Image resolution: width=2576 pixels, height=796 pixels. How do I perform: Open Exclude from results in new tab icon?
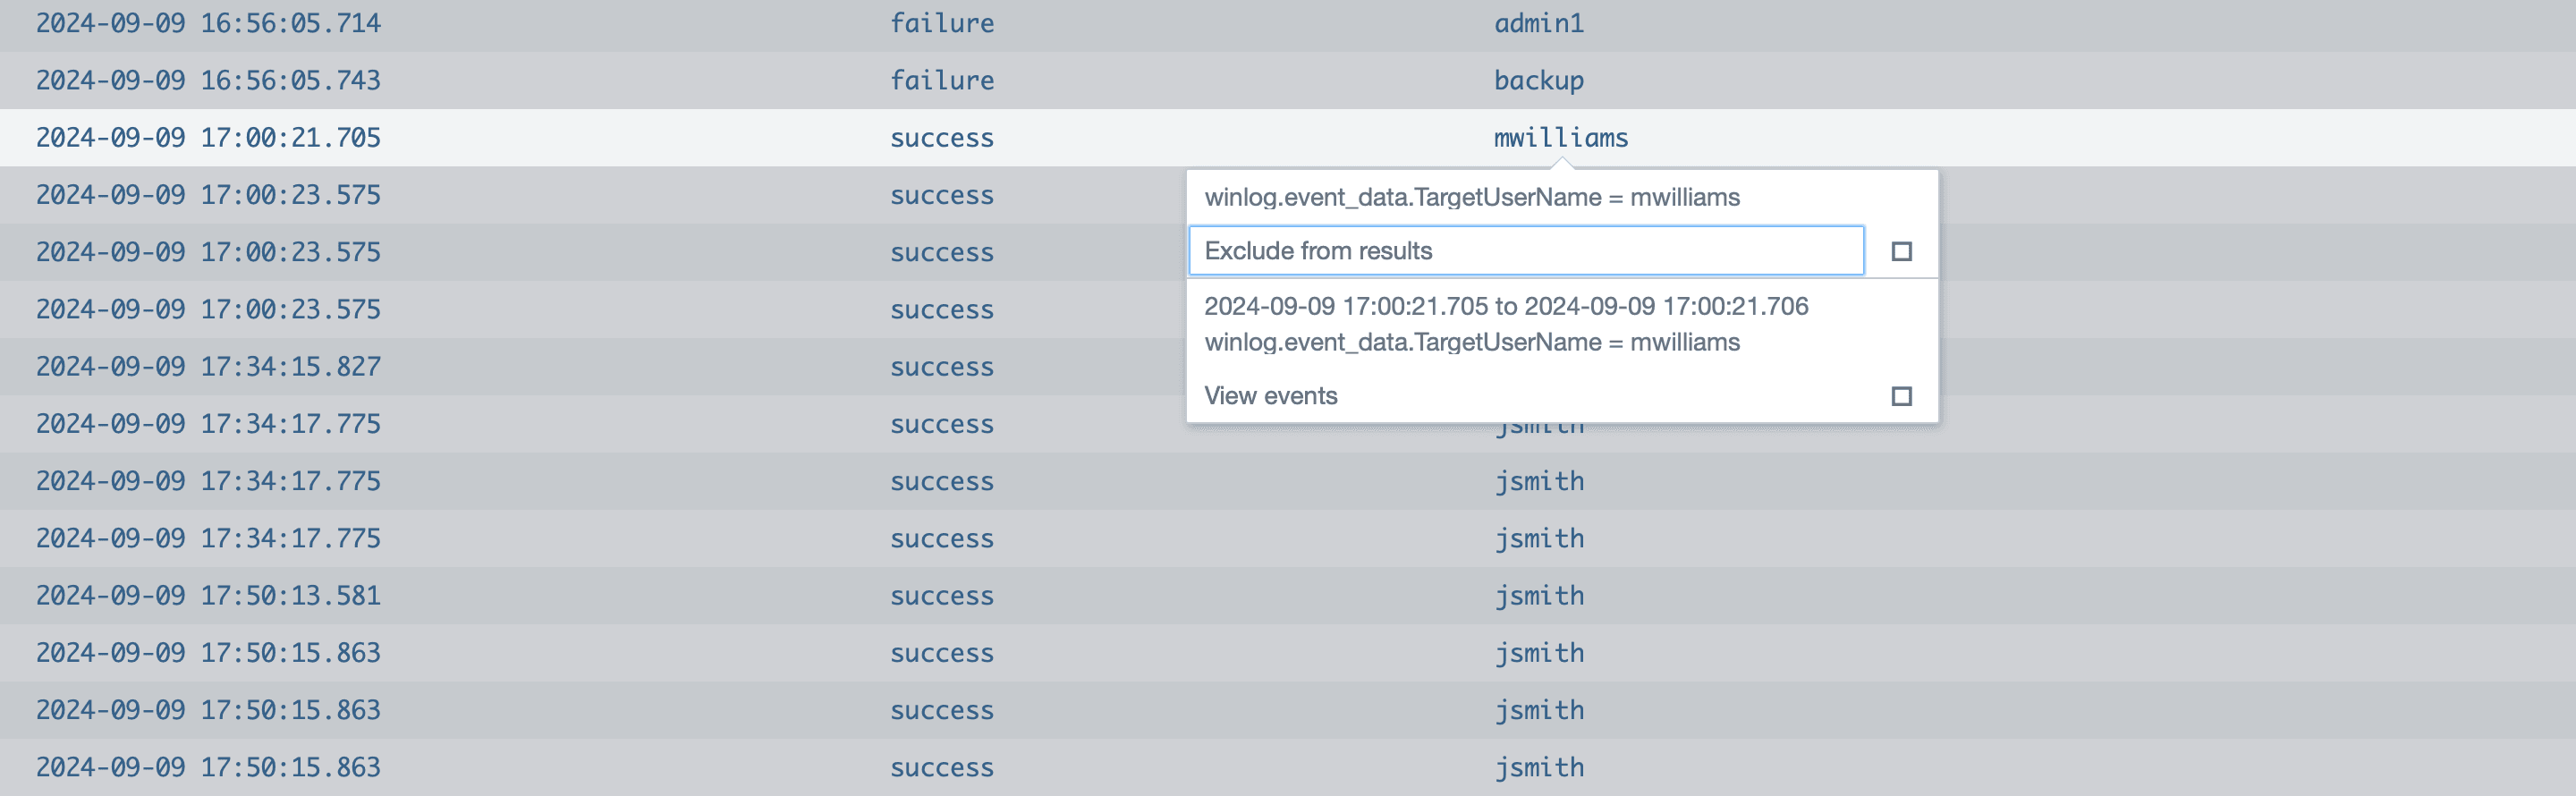tap(1901, 251)
